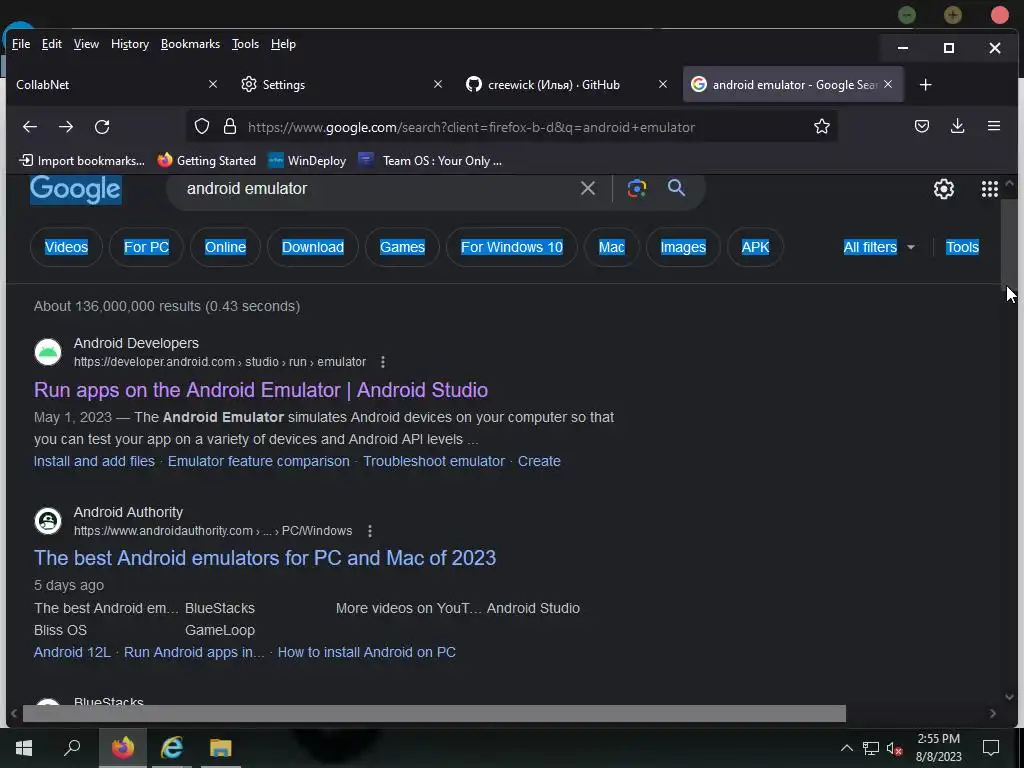Open the notification center icon
This screenshot has height=768, width=1024.
tap(991, 748)
